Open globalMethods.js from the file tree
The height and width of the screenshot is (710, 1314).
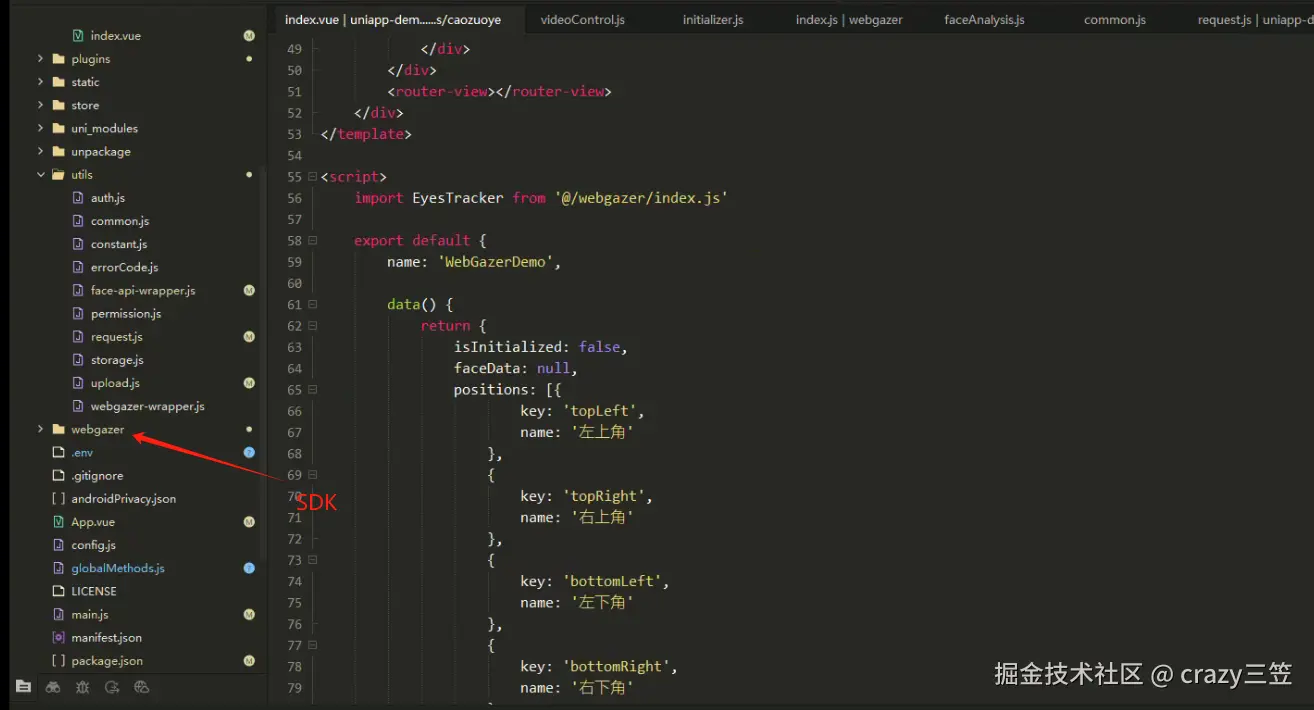coord(118,568)
